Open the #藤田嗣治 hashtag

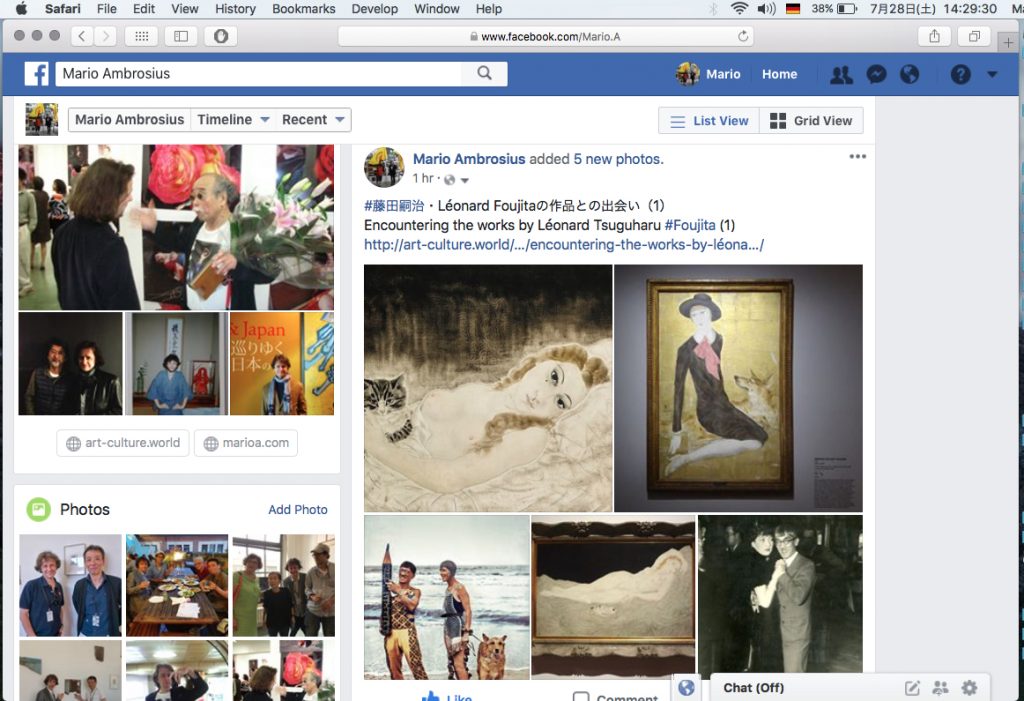click(x=394, y=206)
